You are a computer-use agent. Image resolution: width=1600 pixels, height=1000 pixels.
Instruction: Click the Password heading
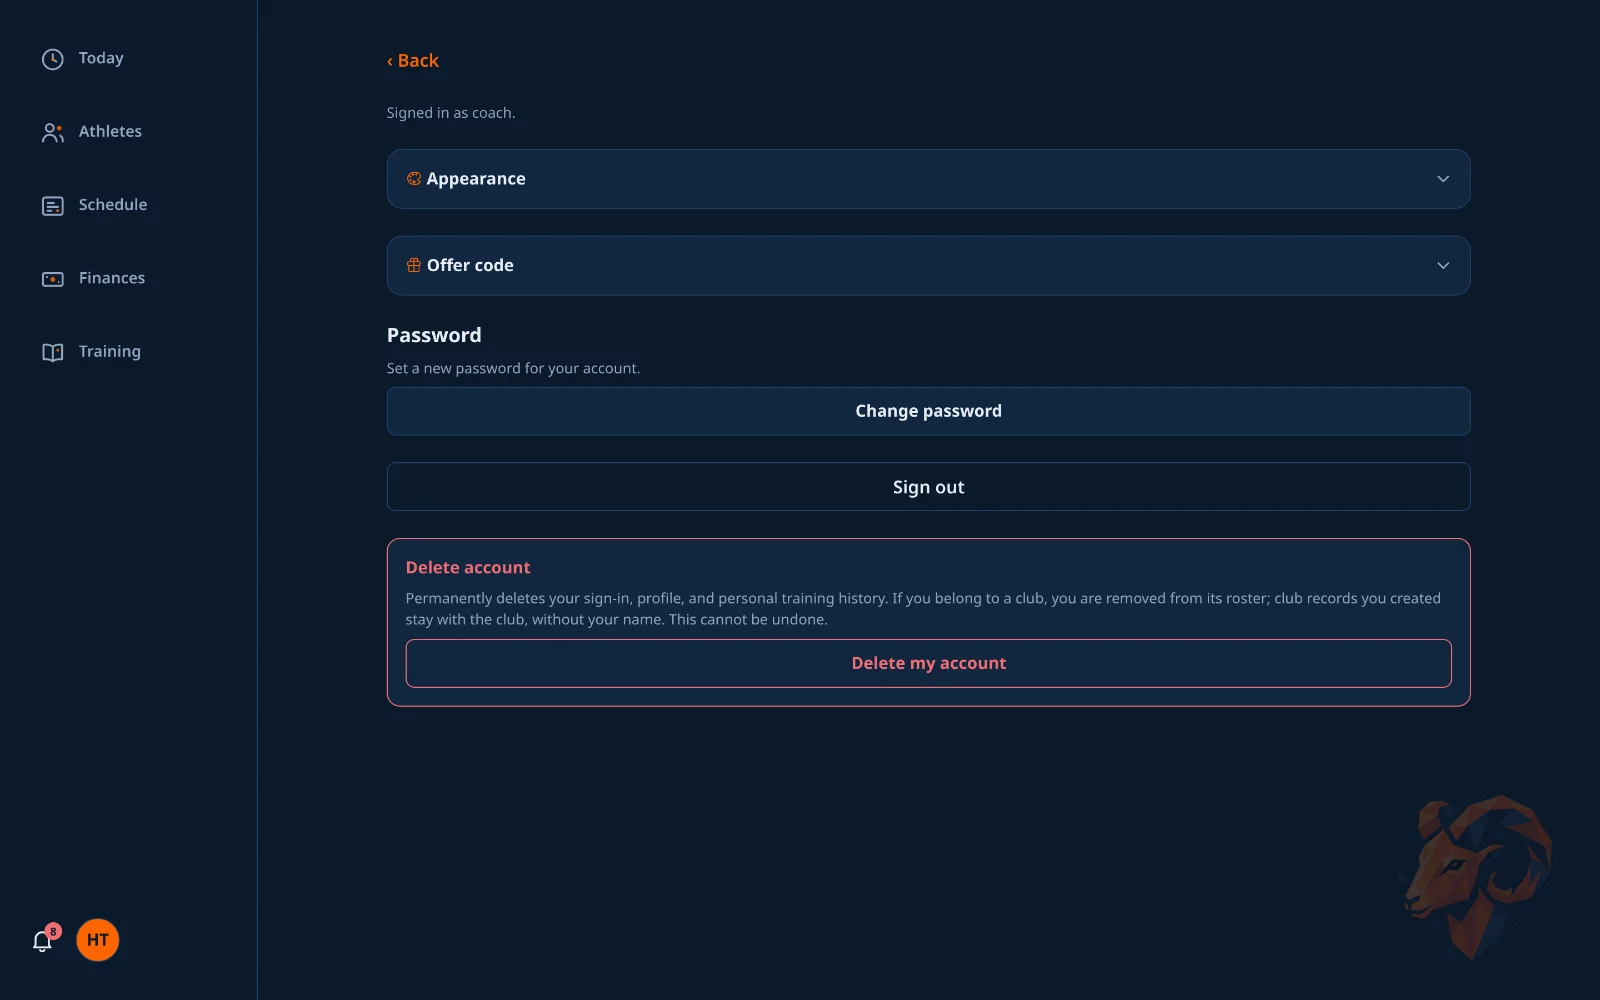(x=434, y=335)
